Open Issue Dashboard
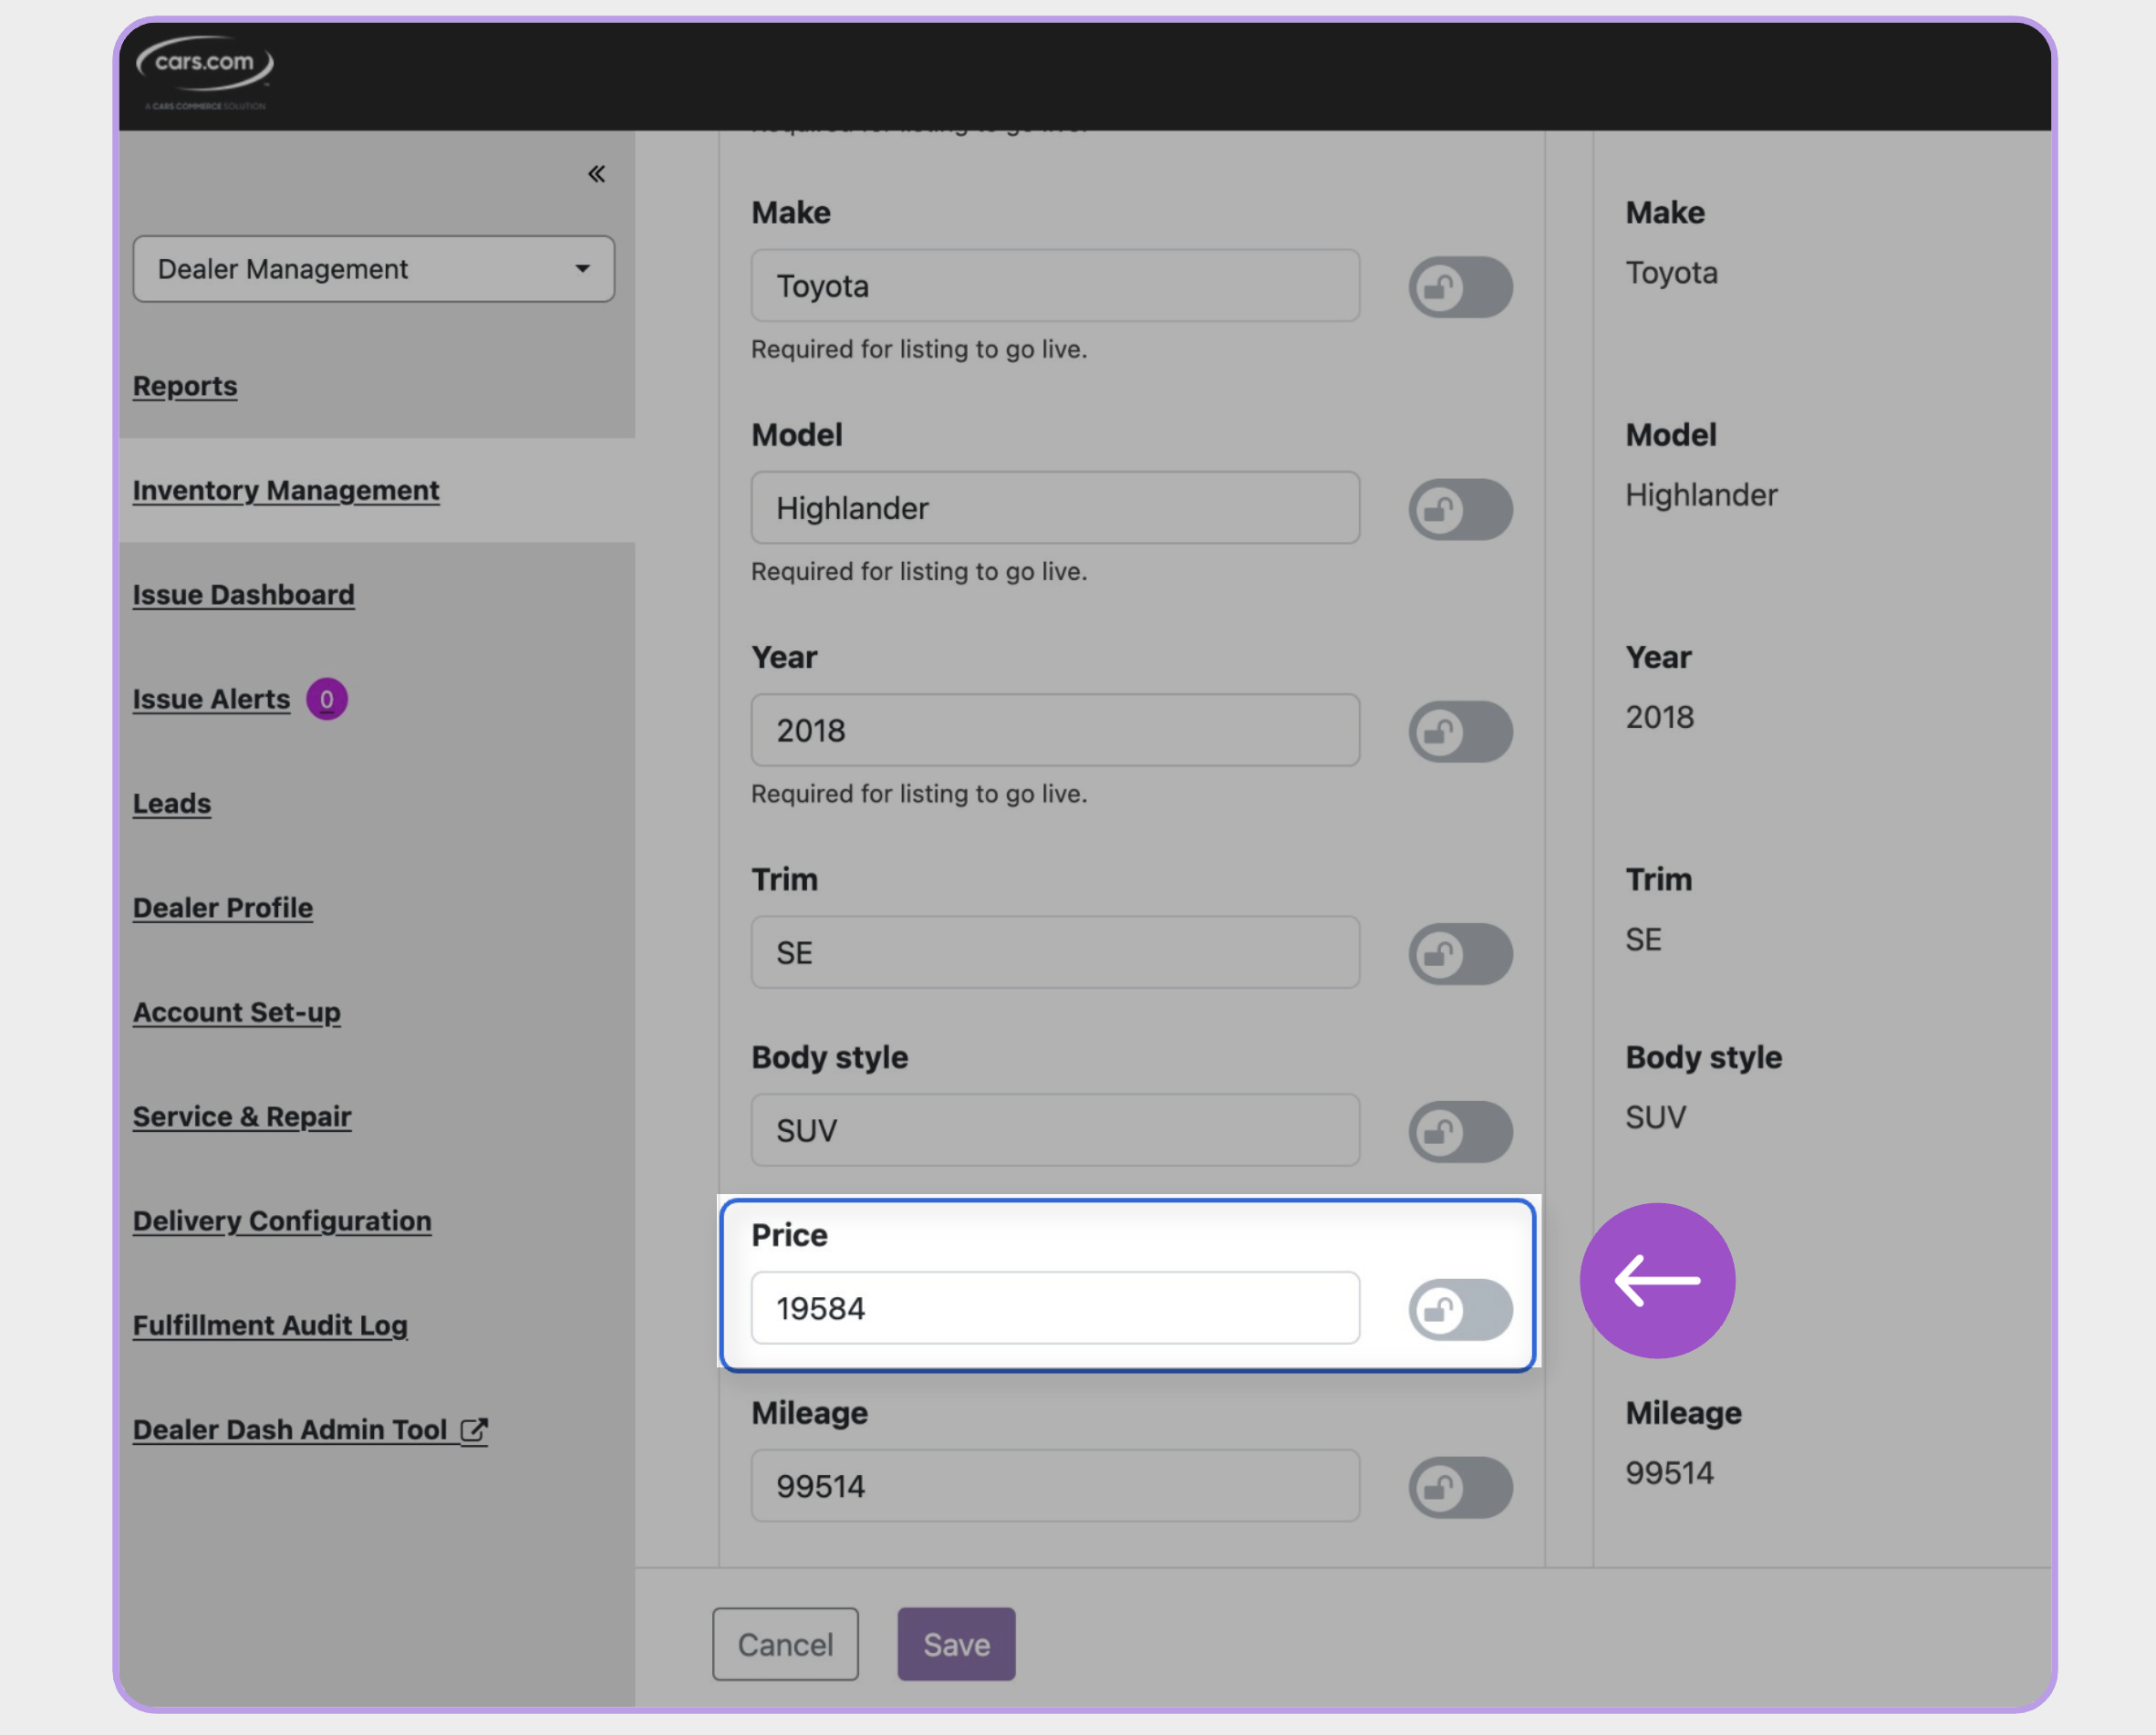The width and height of the screenshot is (2156, 1735). 243,595
